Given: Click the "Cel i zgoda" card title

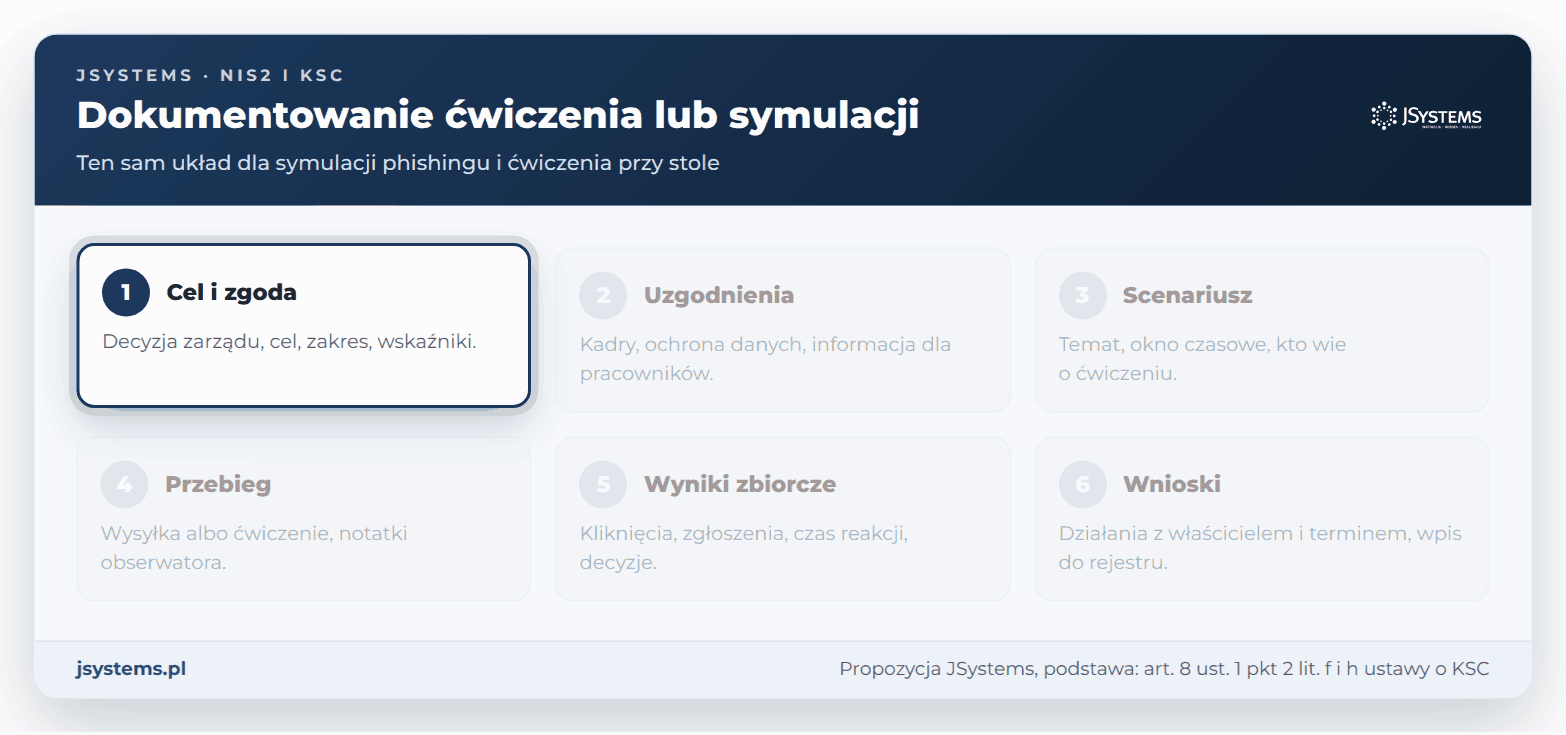Looking at the screenshot, I should pyautogui.click(x=231, y=292).
